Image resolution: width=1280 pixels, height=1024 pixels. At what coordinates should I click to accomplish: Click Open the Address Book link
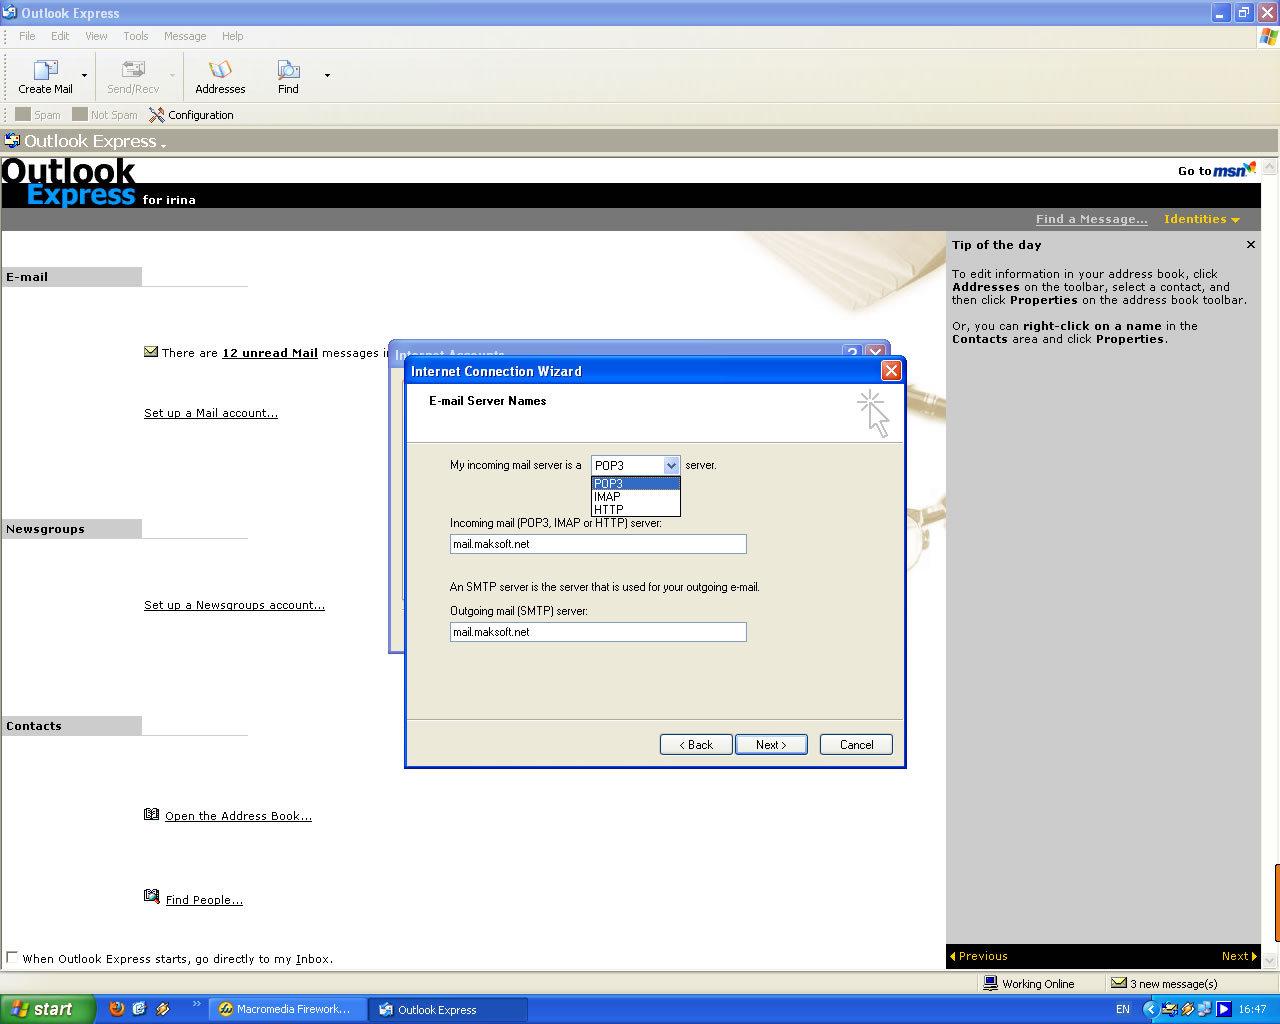click(238, 816)
